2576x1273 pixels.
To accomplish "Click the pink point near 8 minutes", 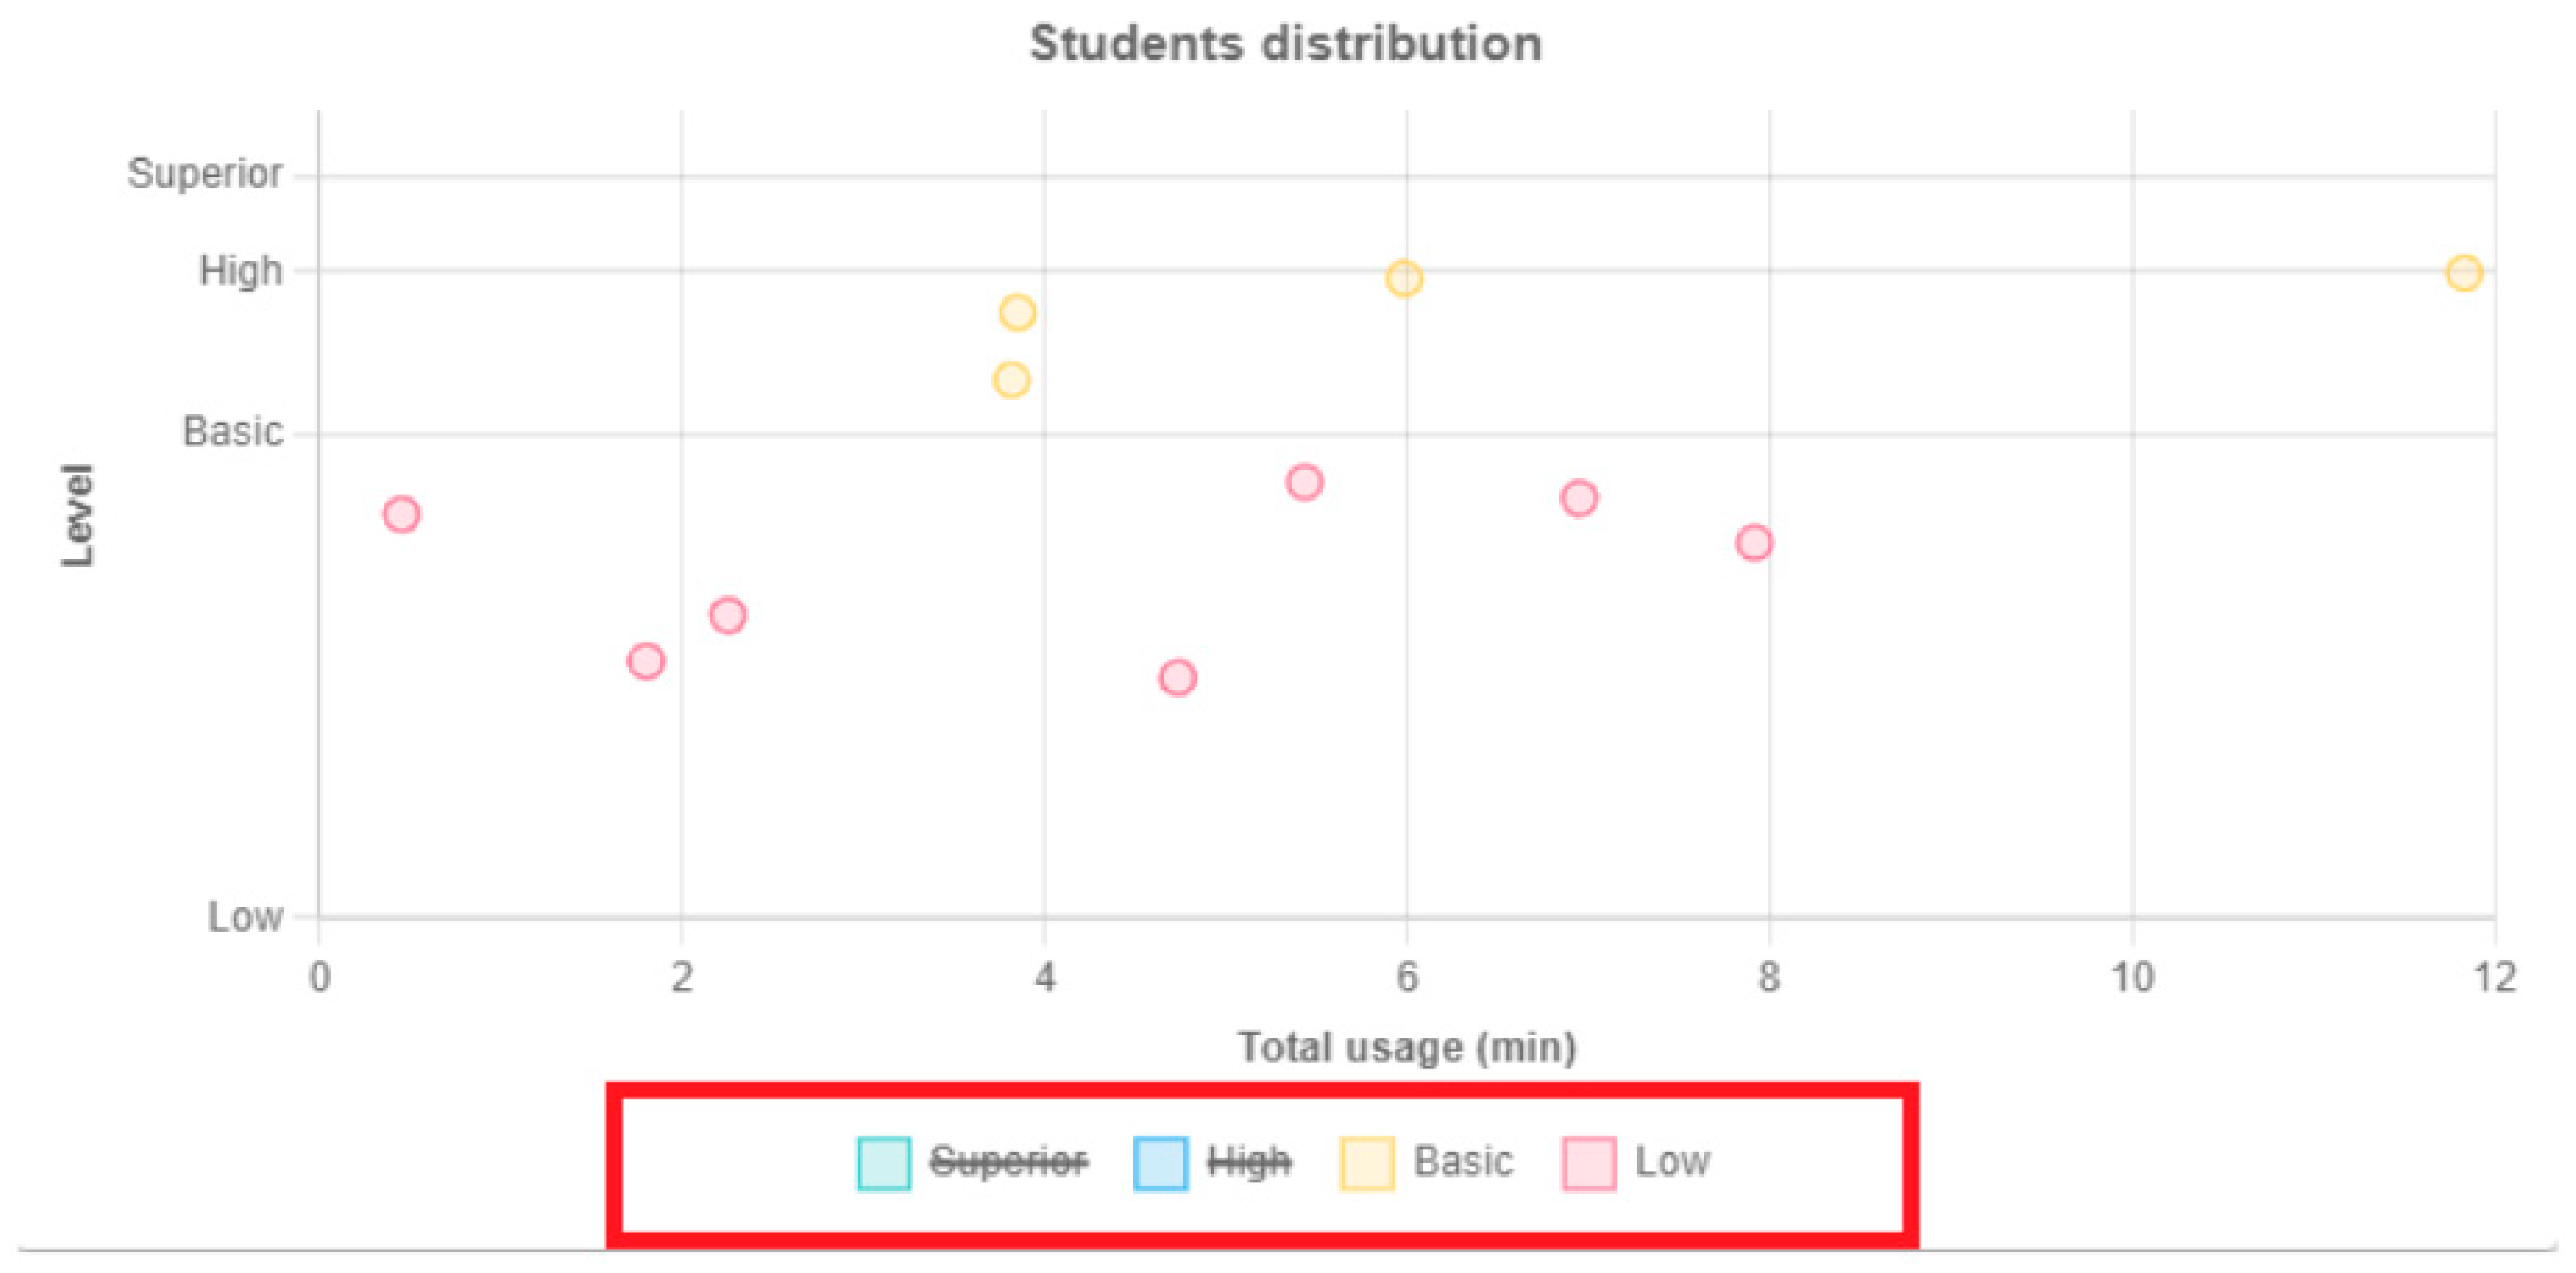I will coord(1754,543).
